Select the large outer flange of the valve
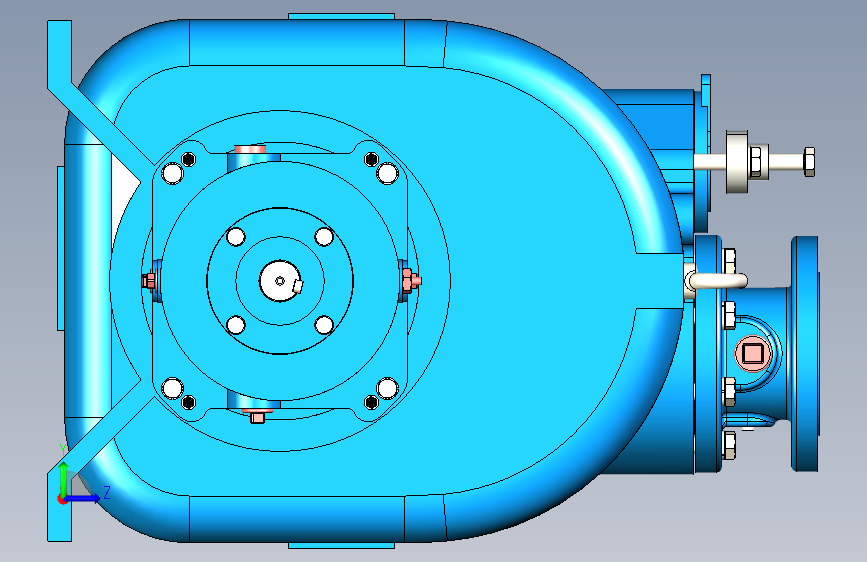Viewport: 867px width, 562px height. coord(805,354)
